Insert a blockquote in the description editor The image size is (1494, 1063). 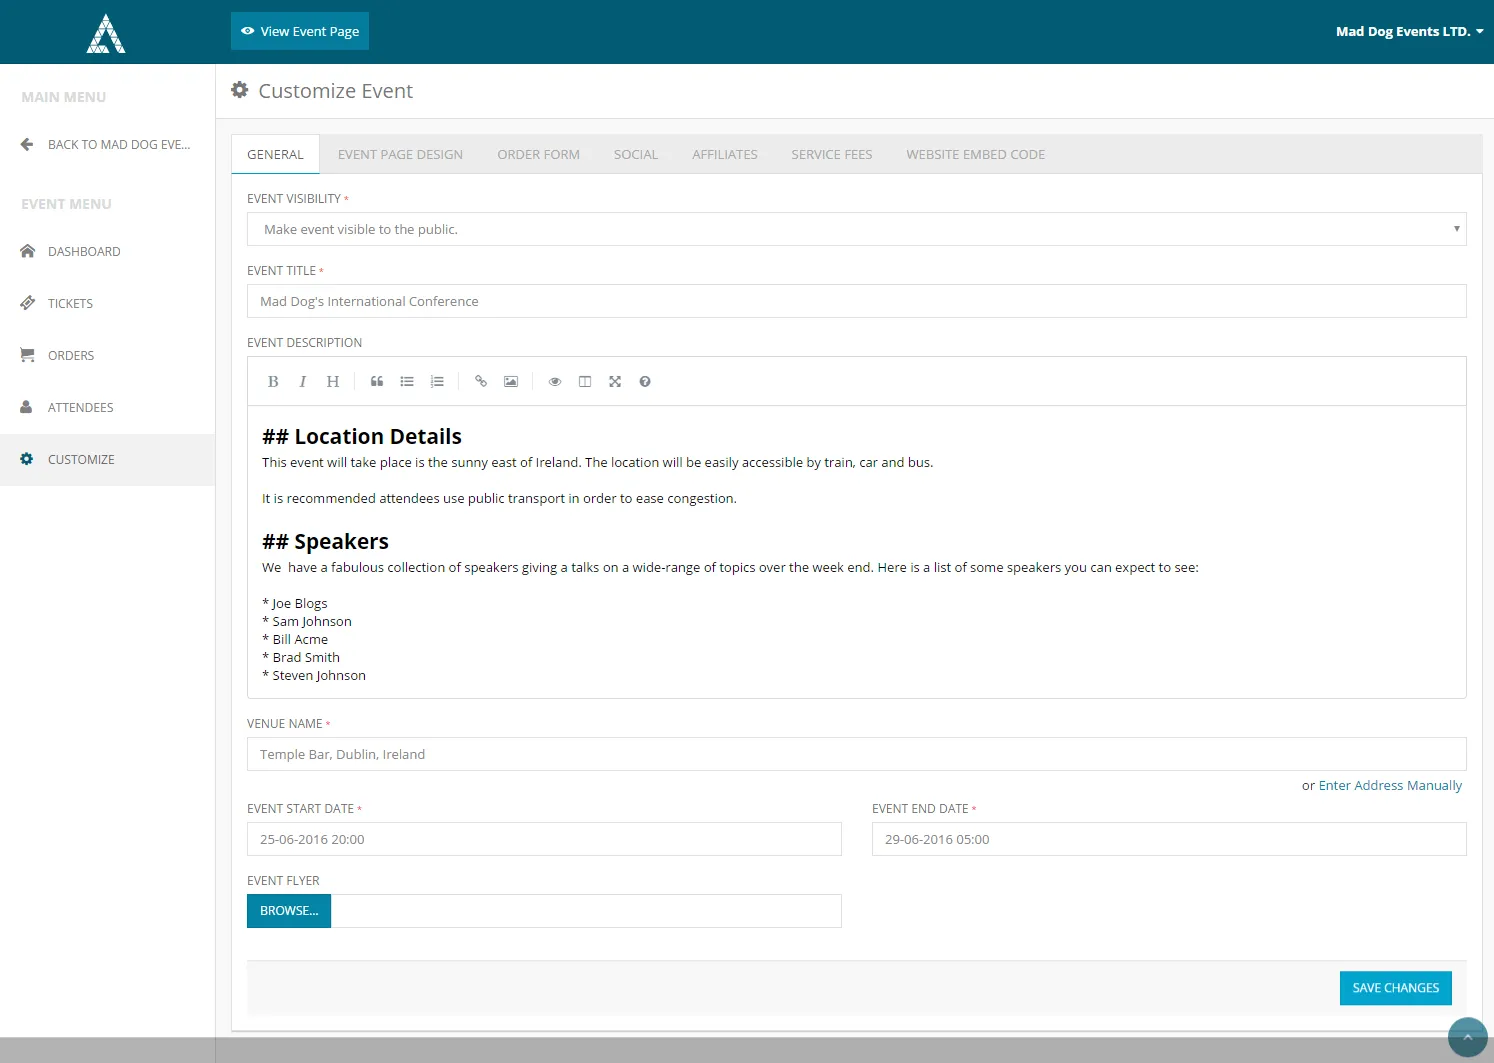point(376,381)
